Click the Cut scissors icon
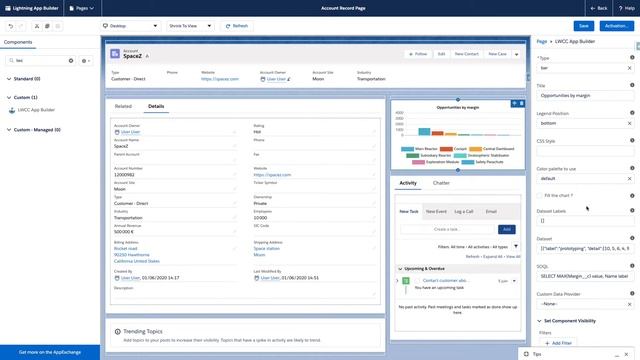The height and width of the screenshot is (360, 640). tap(37, 26)
